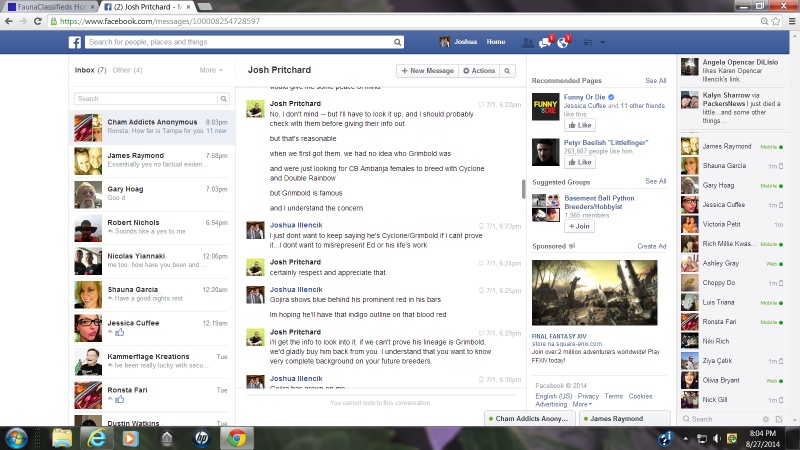Click the Home link in top bar

496,42
